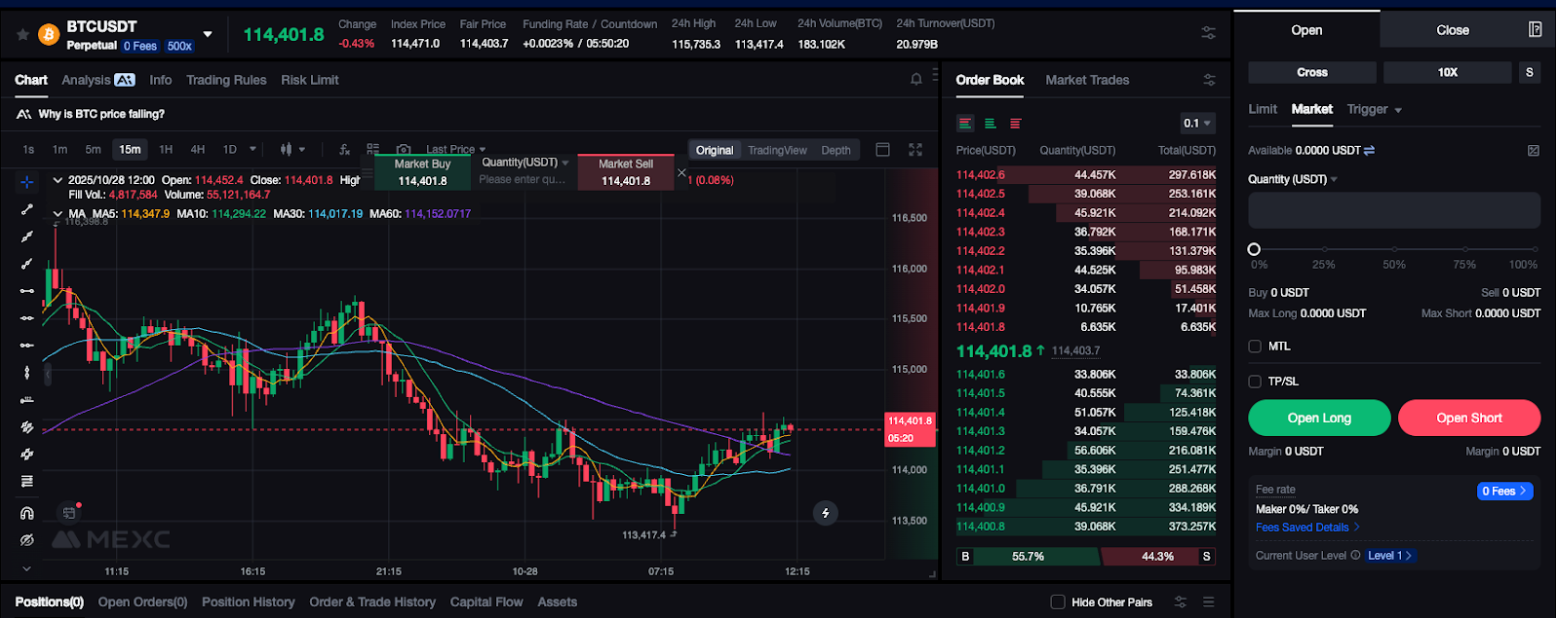Open the Position History tab
Viewport: 1556px width, 618px height.
pos(248,602)
